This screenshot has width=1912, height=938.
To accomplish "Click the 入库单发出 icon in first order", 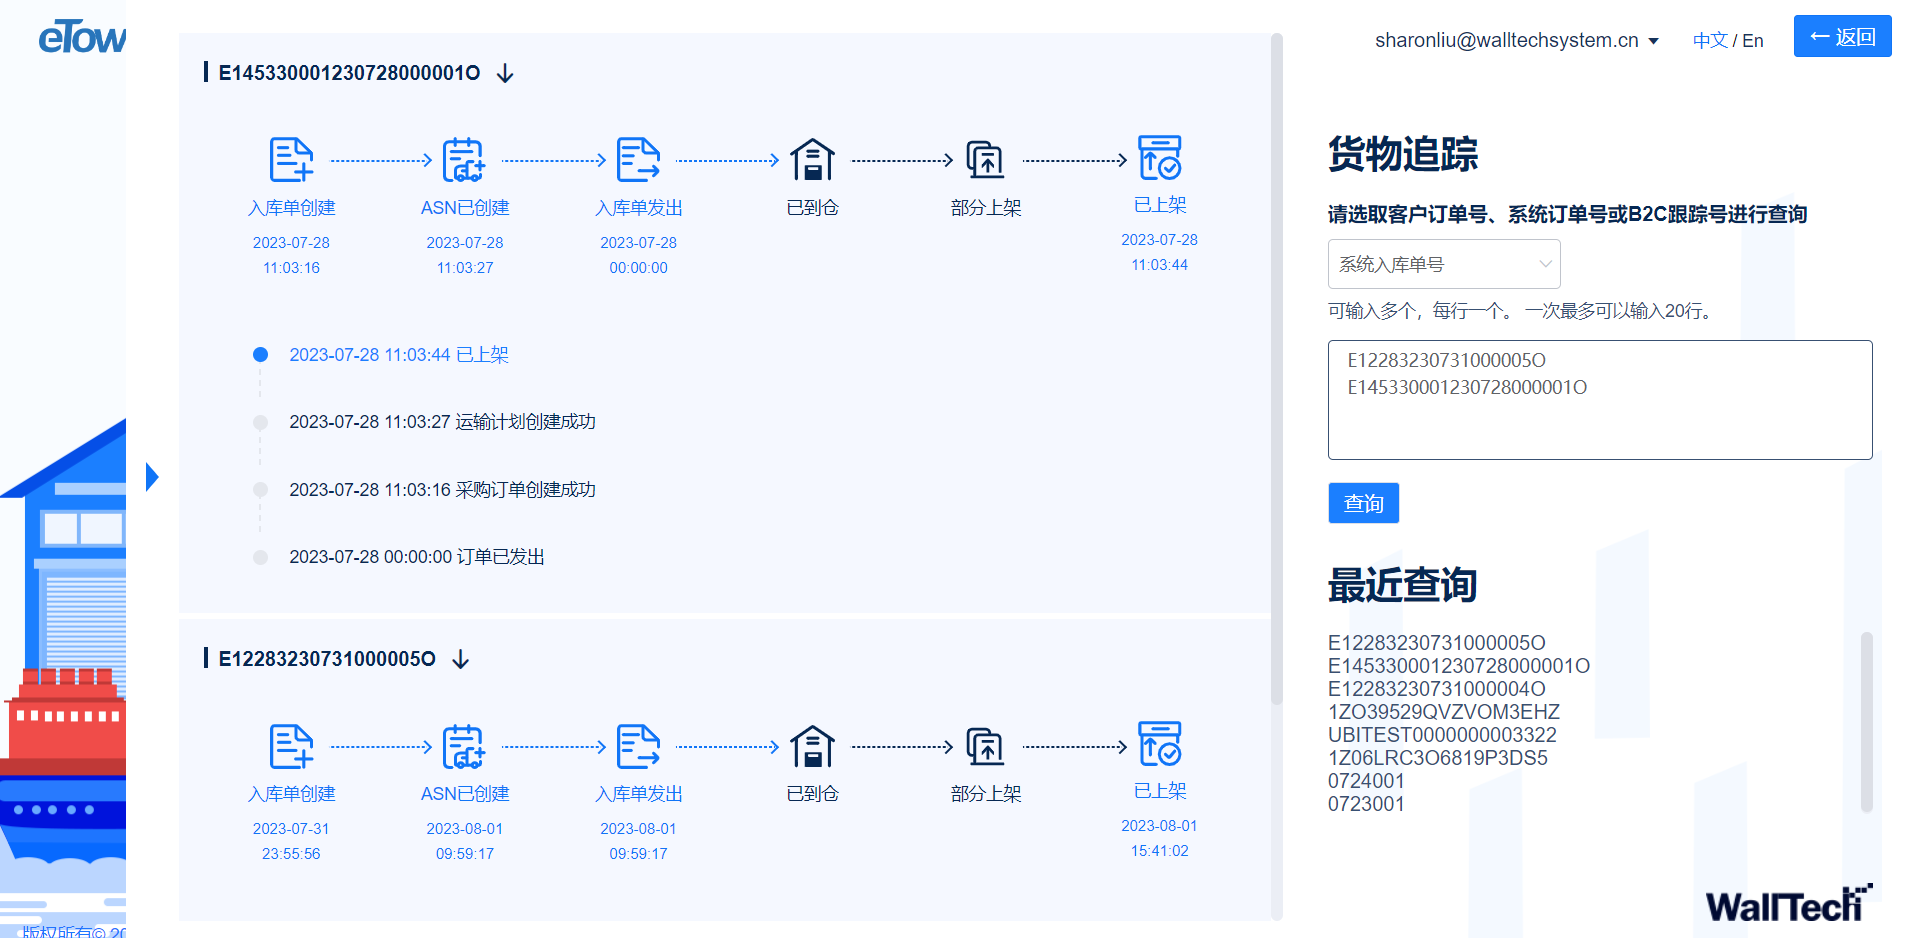I will tap(638, 160).
